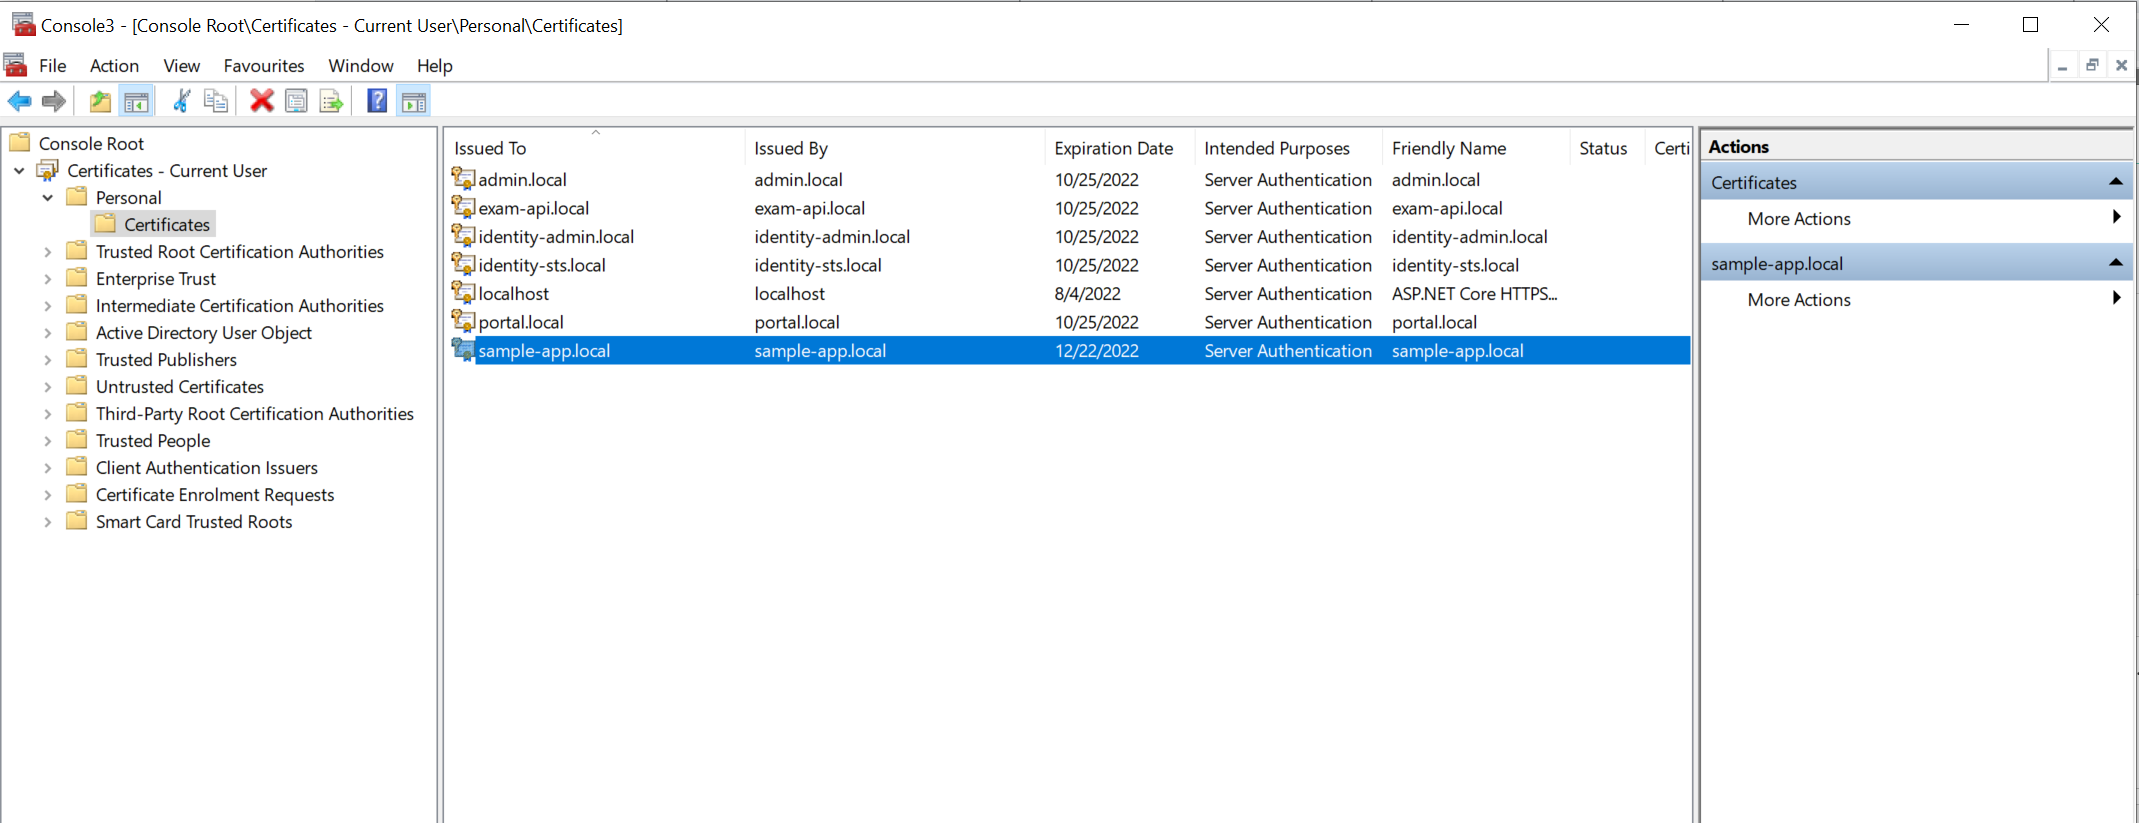The height and width of the screenshot is (823, 2139).
Task: Click the blue Back arrow toolbar icon
Action: pyautogui.click(x=19, y=101)
